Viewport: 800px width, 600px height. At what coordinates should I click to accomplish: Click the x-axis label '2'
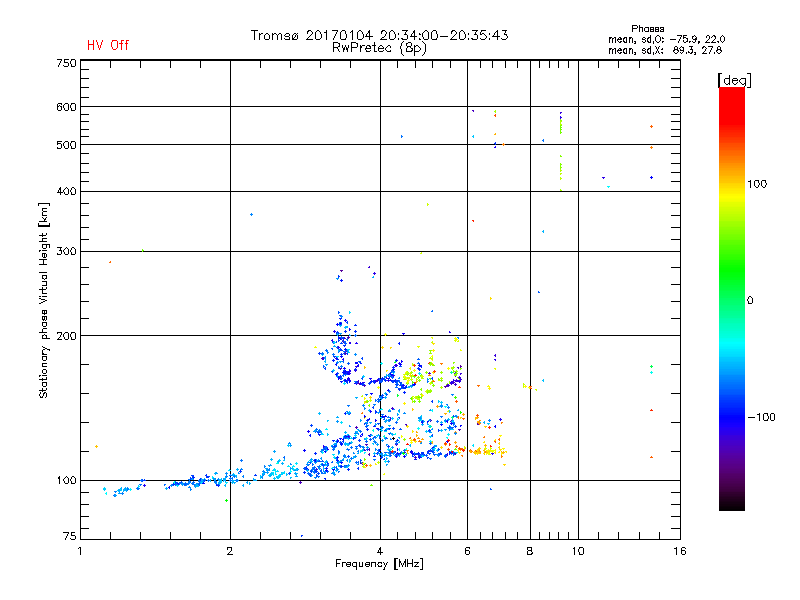230,551
